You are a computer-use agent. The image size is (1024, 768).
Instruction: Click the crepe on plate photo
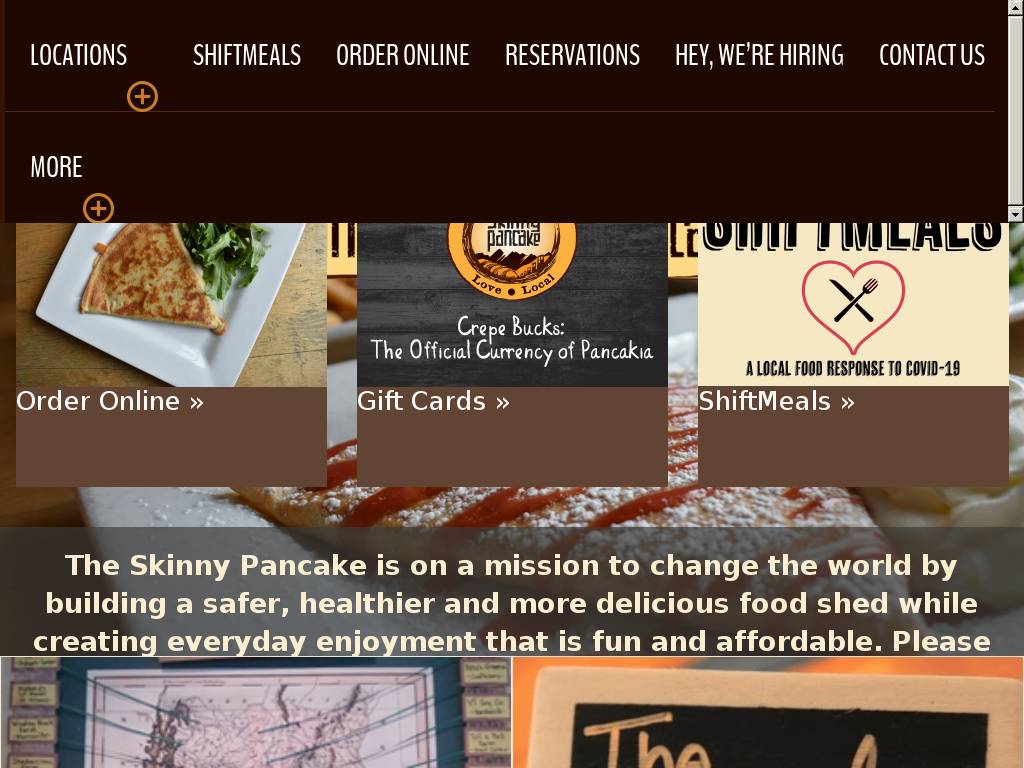pos(171,305)
